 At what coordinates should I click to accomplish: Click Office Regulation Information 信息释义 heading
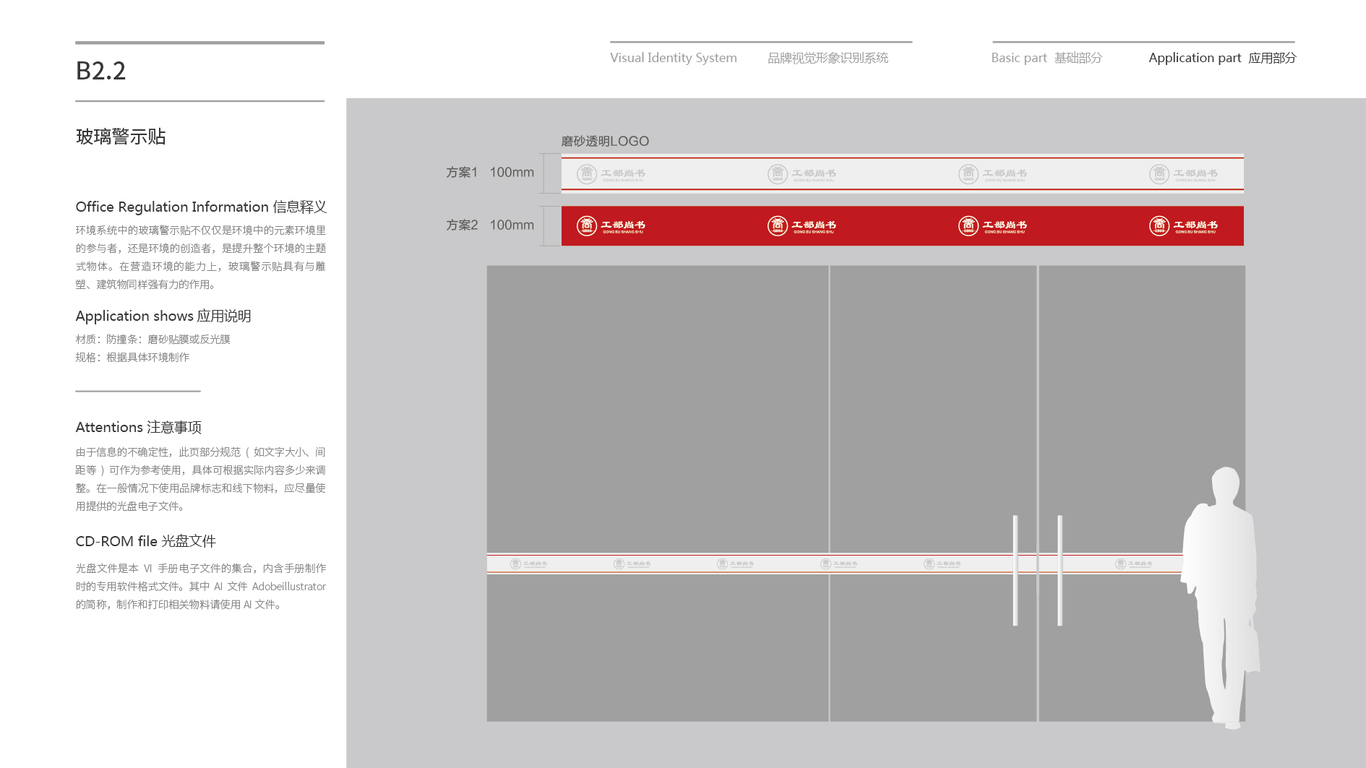point(201,207)
